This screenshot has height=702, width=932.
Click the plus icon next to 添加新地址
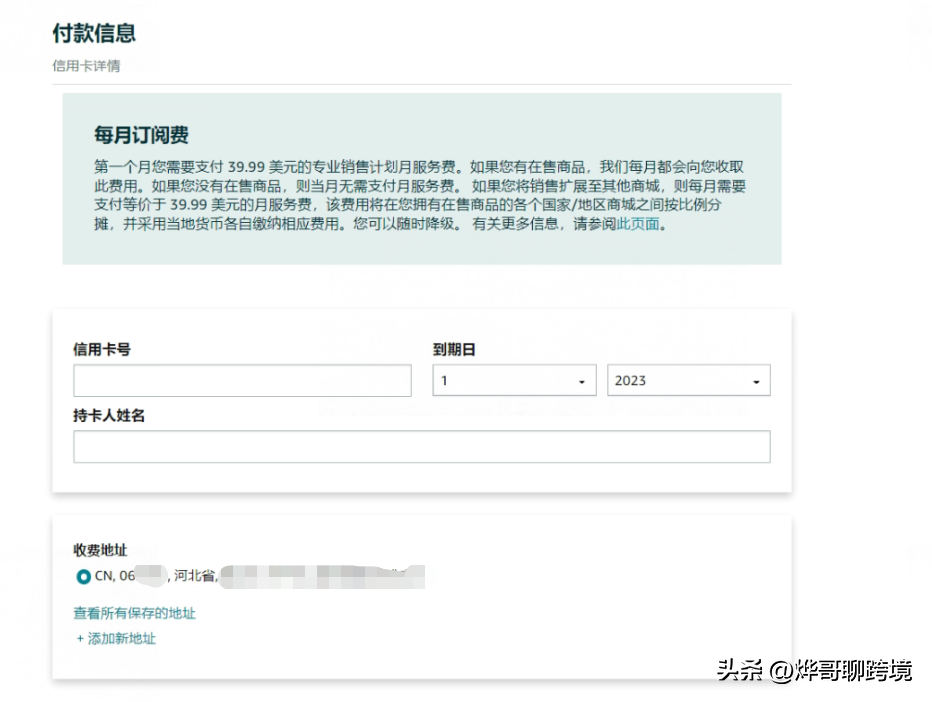[80, 638]
